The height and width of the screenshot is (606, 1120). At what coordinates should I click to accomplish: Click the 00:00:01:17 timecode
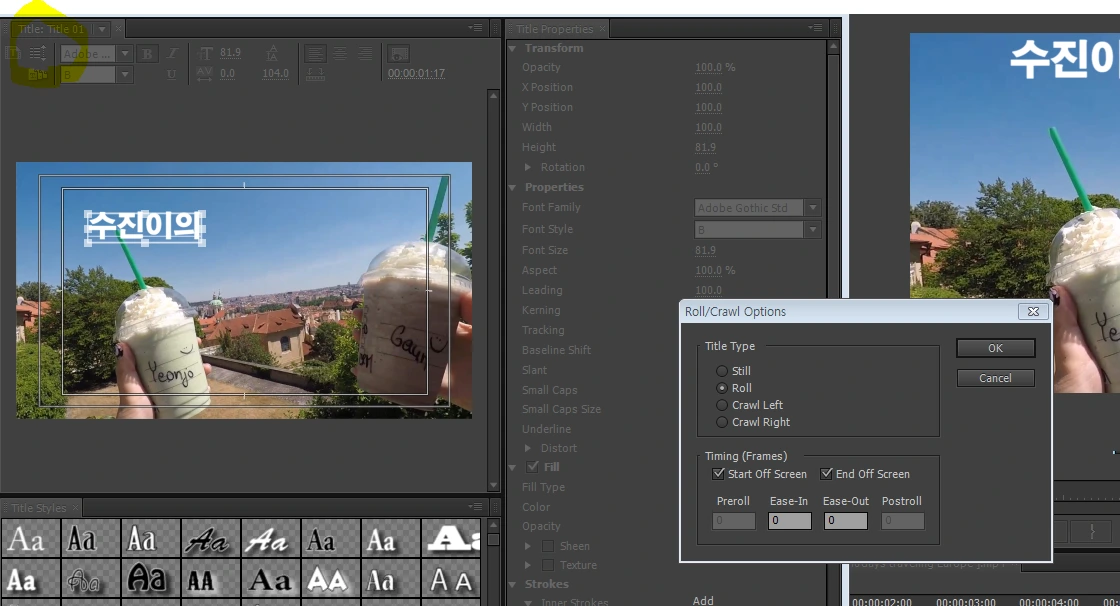(416, 74)
